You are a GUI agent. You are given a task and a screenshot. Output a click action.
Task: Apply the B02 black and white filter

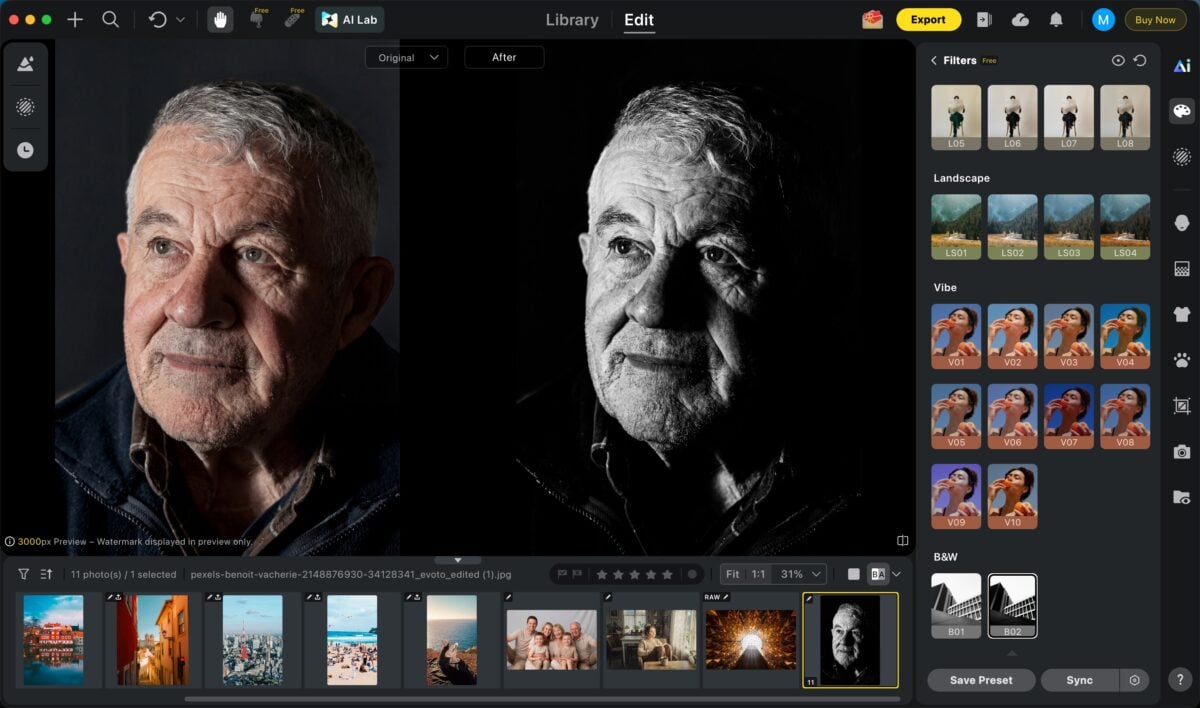pyautogui.click(x=1012, y=605)
